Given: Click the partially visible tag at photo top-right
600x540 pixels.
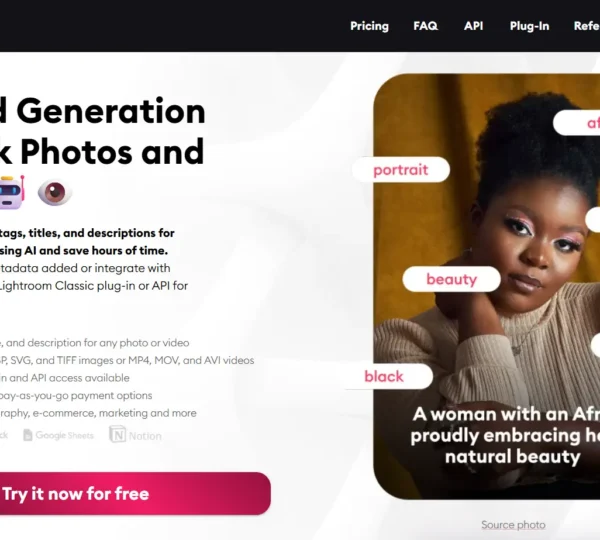Looking at the screenshot, I should [x=577, y=123].
